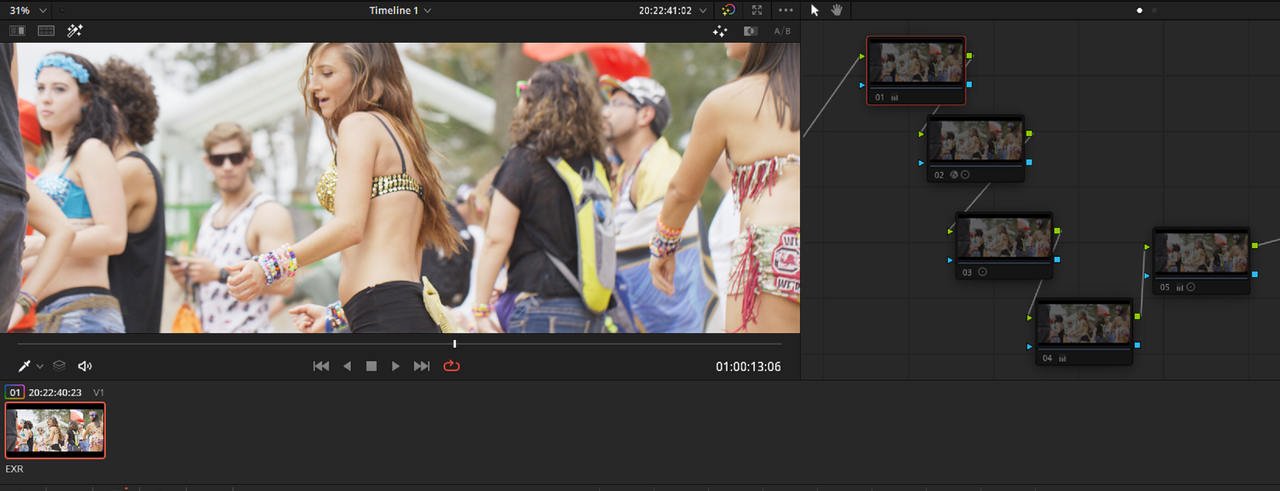Select corrector node 03
The height and width of the screenshot is (491, 1280).
[1004, 245]
